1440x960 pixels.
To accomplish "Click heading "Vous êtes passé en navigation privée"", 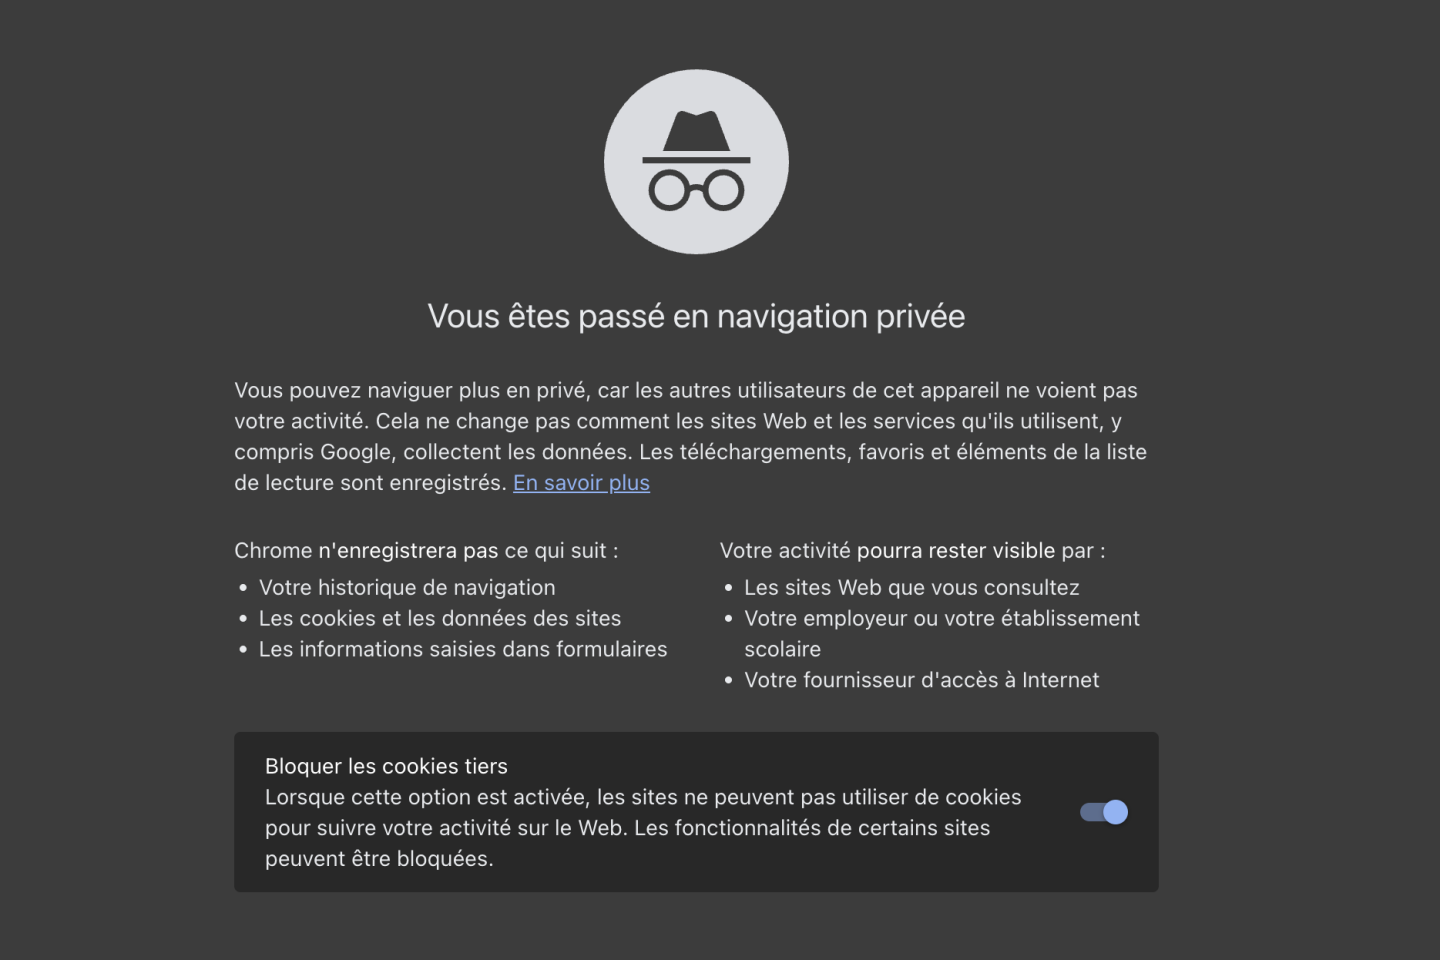I will point(696,316).
